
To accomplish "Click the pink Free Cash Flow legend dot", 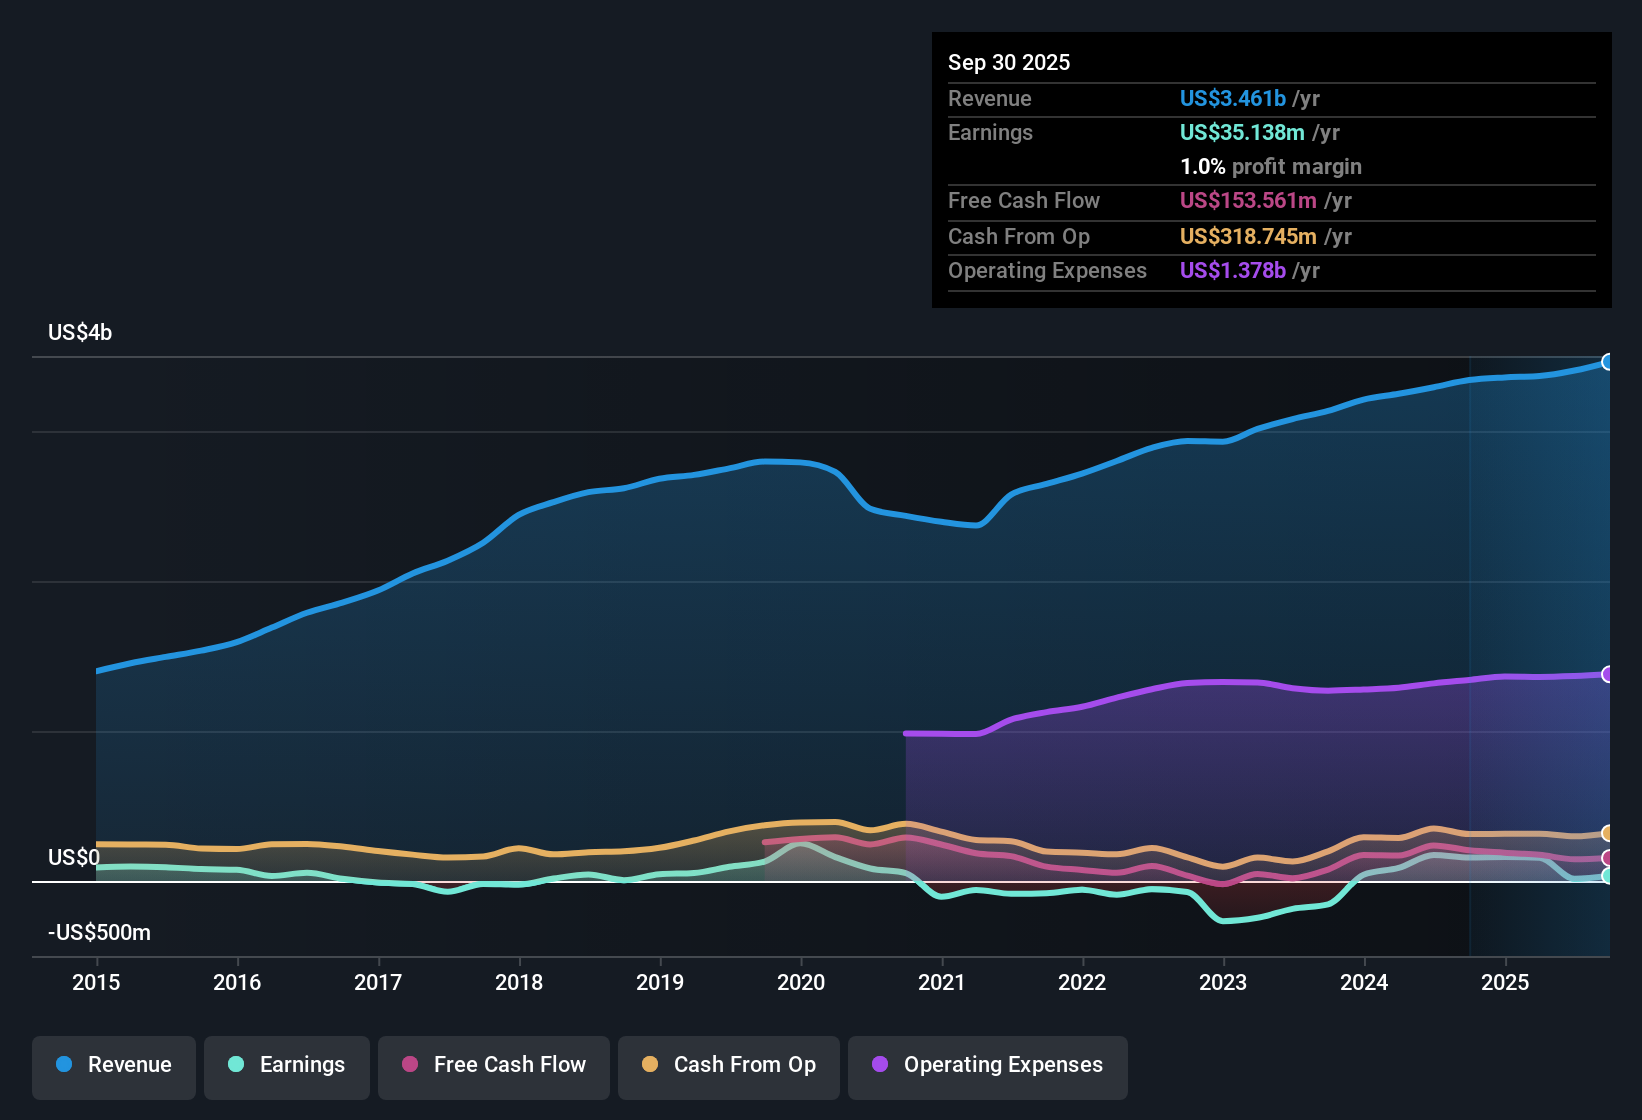I will pyautogui.click(x=410, y=1064).
